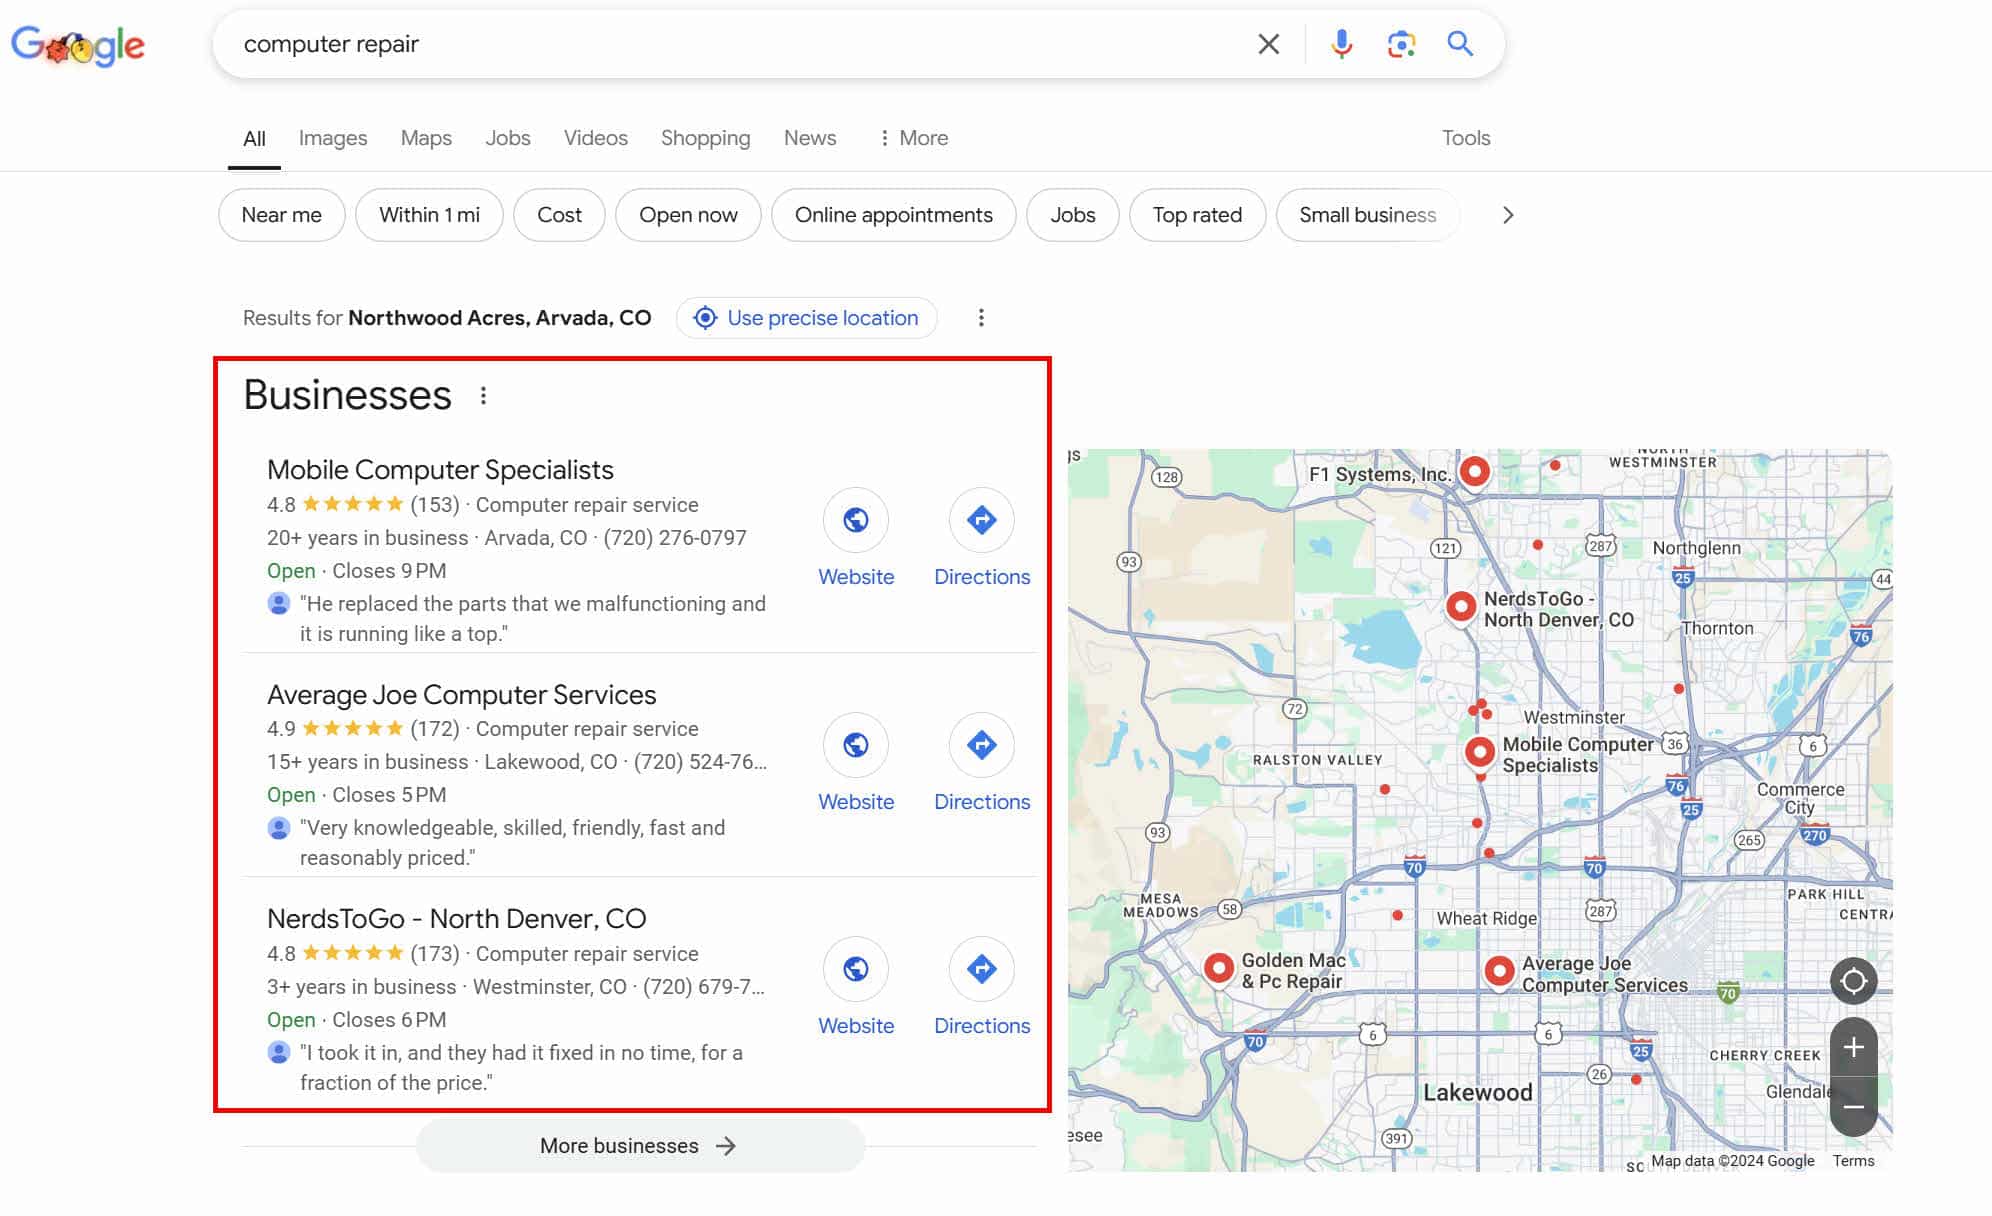1992x1216 pixels.
Task: Click the Golden Mac & Pc Repair map pin
Action: tap(1218, 968)
